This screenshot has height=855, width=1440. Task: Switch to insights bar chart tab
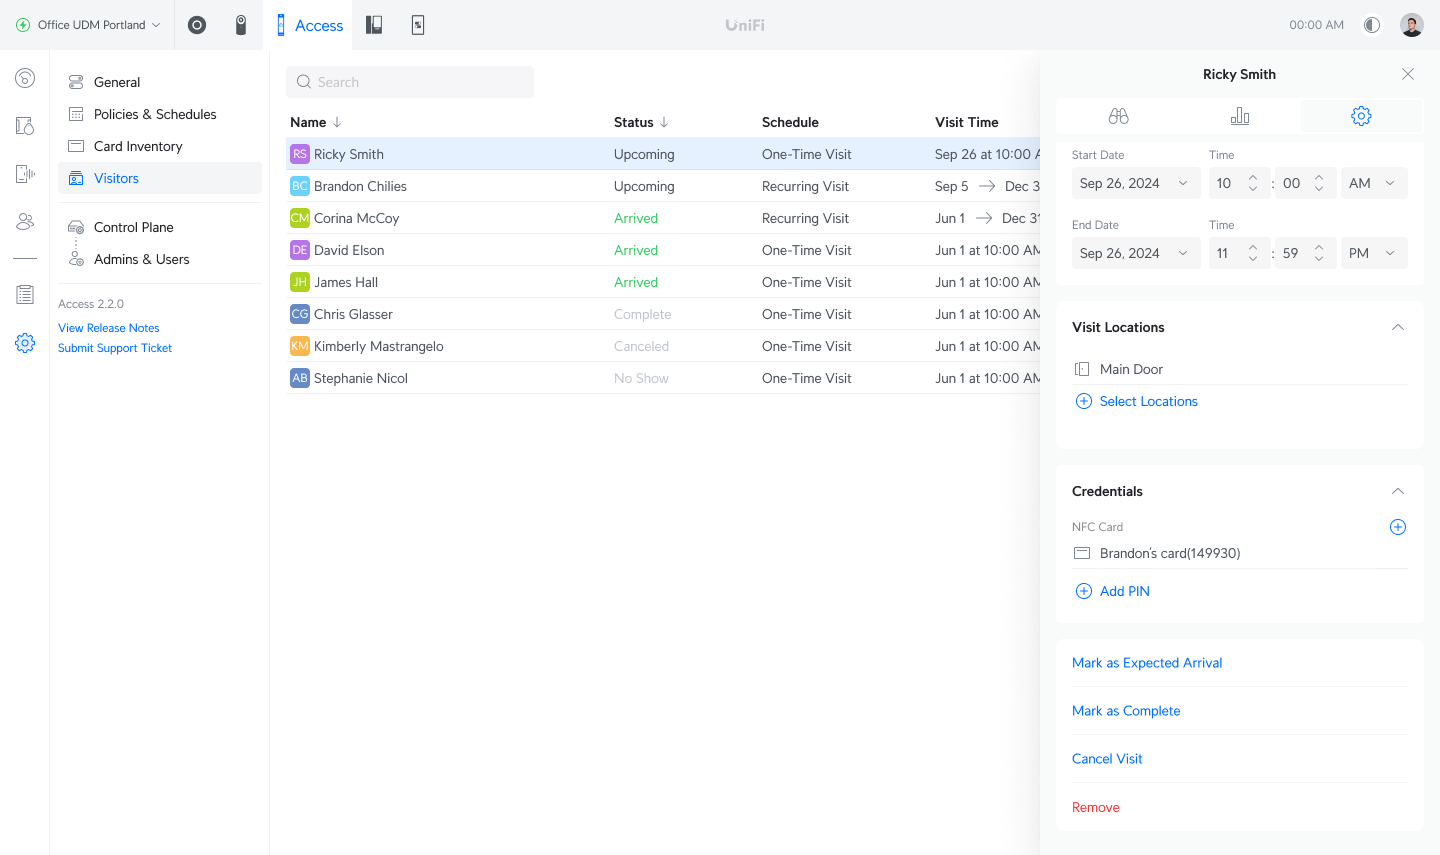click(x=1240, y=116)
